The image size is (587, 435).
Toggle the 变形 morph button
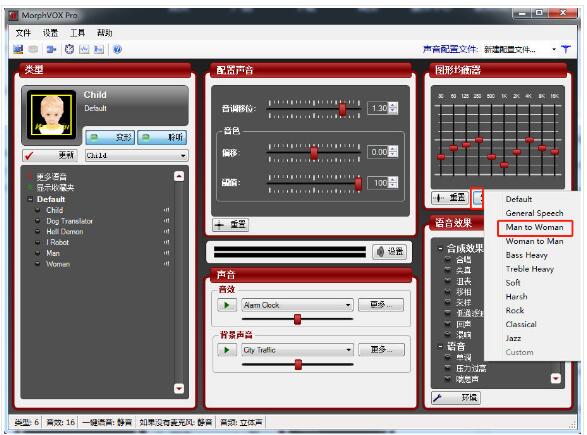point(110,137)
